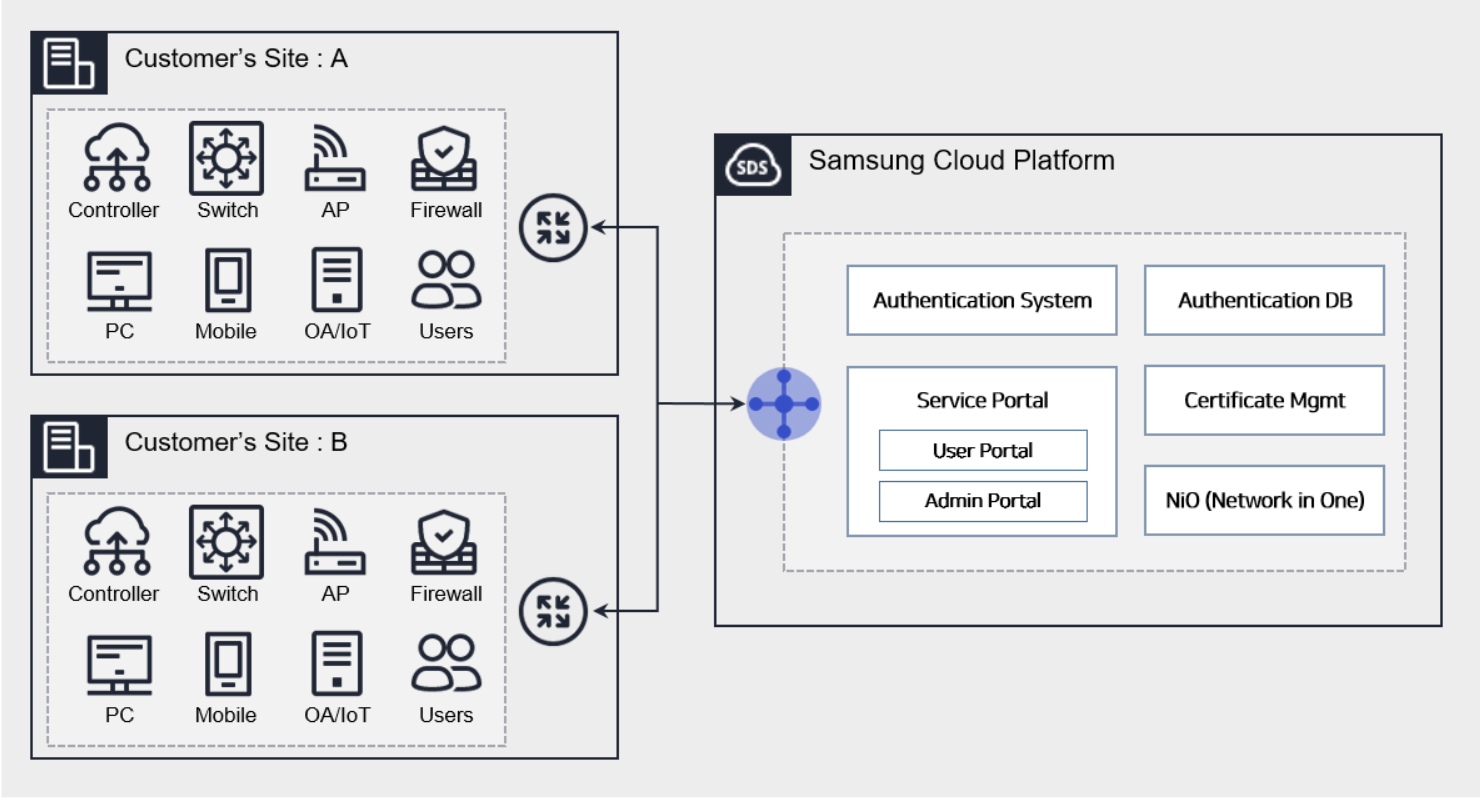Select the Authentication System box
Screen dimensions: 1480x799
(981, 300)
